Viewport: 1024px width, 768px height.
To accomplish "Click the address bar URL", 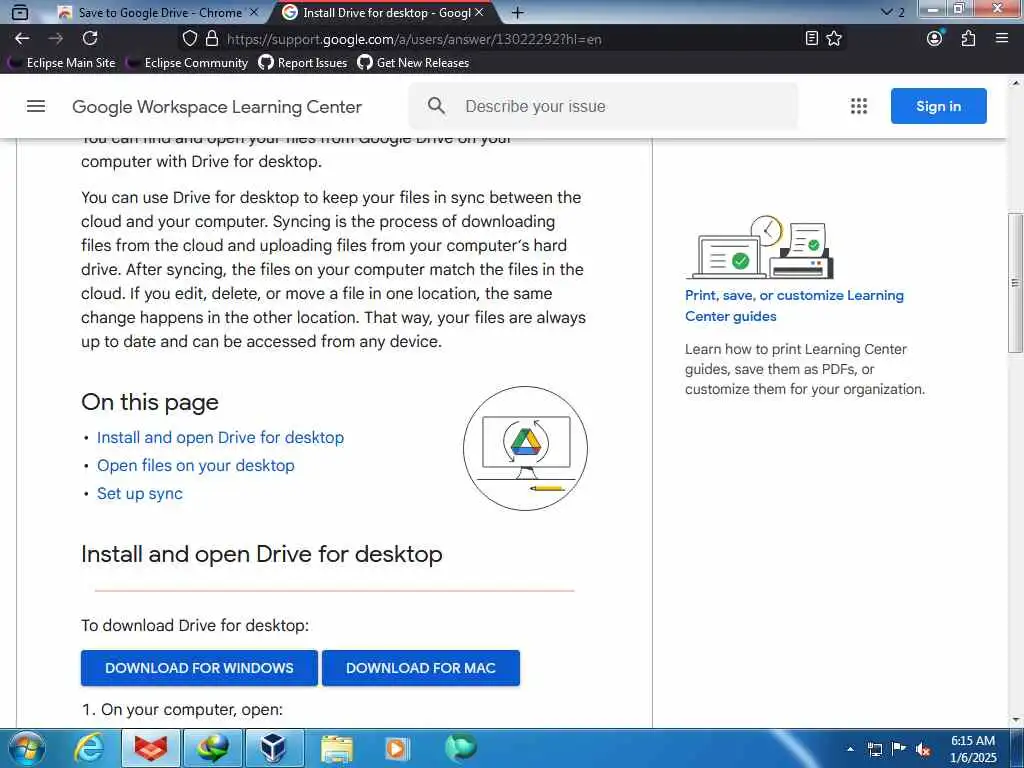I will (414, 39).
